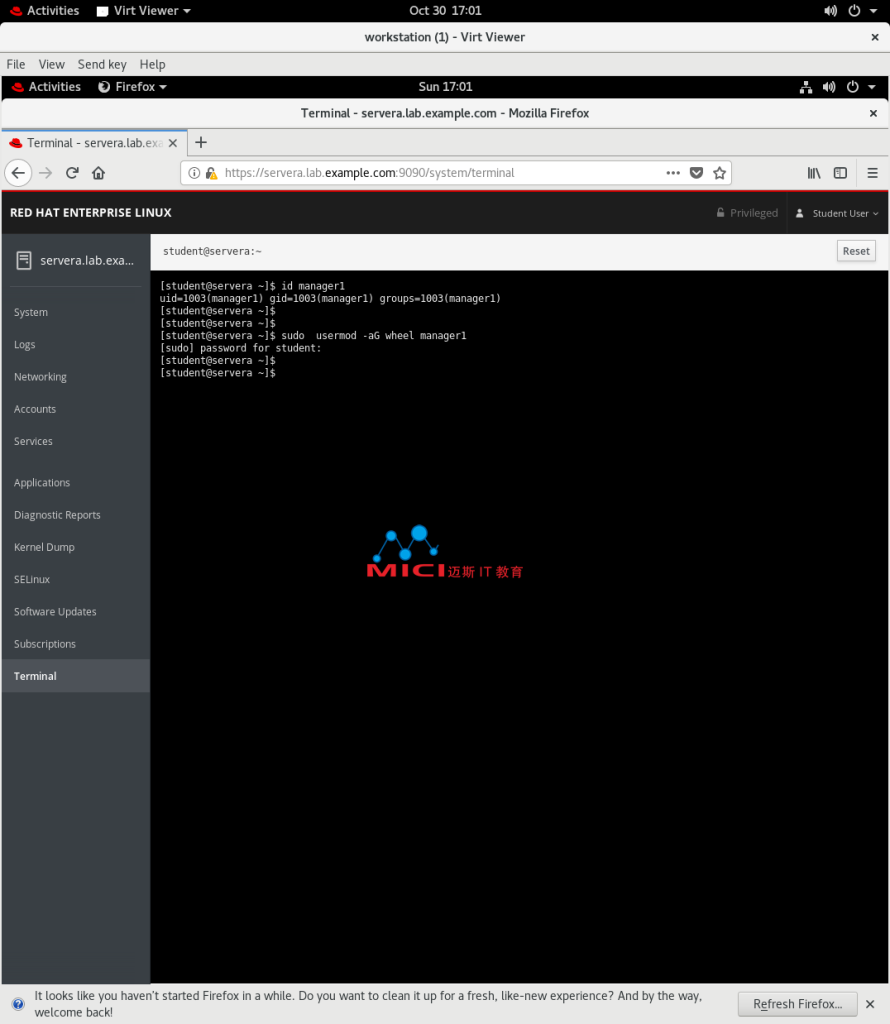
Task: Click terminal prompt at last line
Action: pos(218,373)
